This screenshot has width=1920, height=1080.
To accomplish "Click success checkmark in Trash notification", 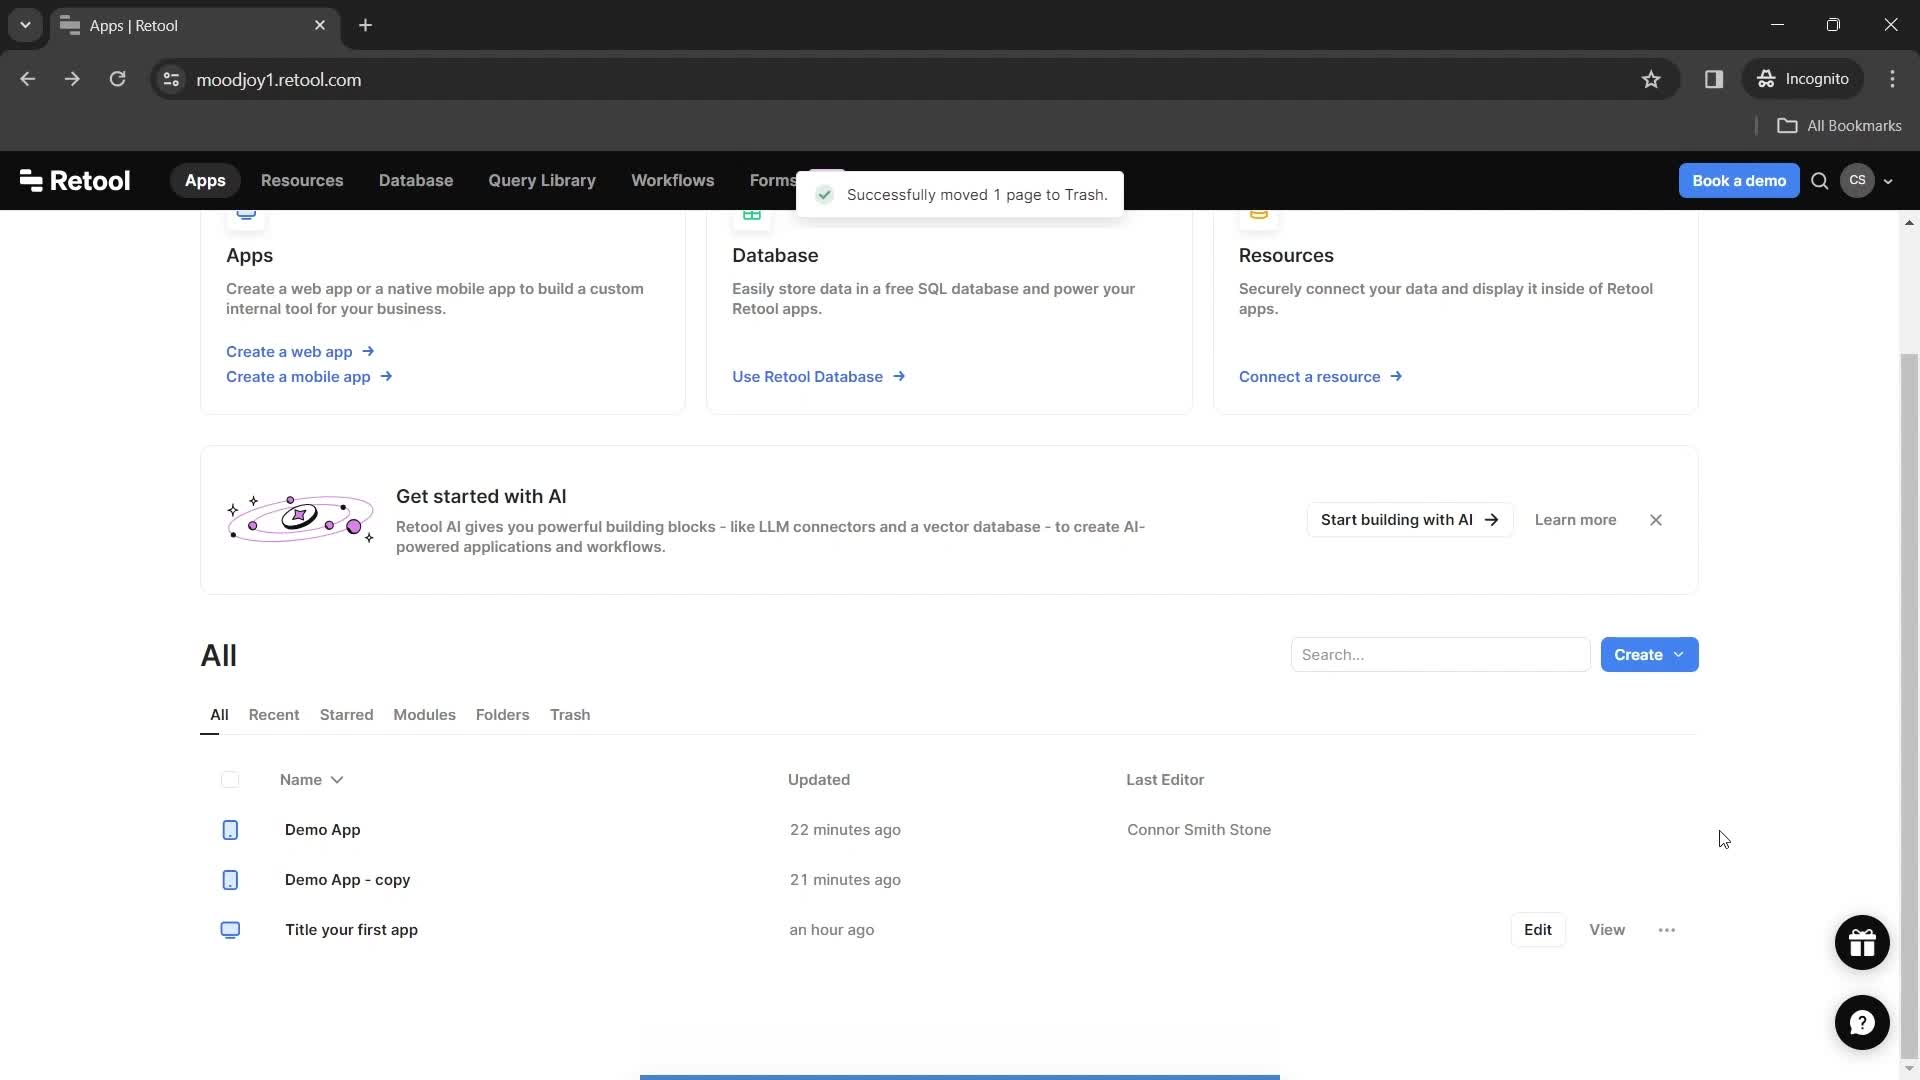I will pyautogui.click(x=824, y=195).
